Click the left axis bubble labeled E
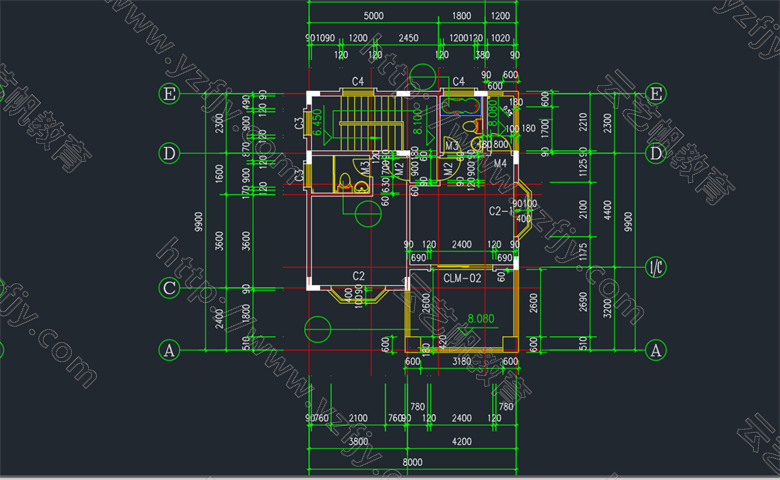Viewport: 780px width, 480px height. point(169,94)
